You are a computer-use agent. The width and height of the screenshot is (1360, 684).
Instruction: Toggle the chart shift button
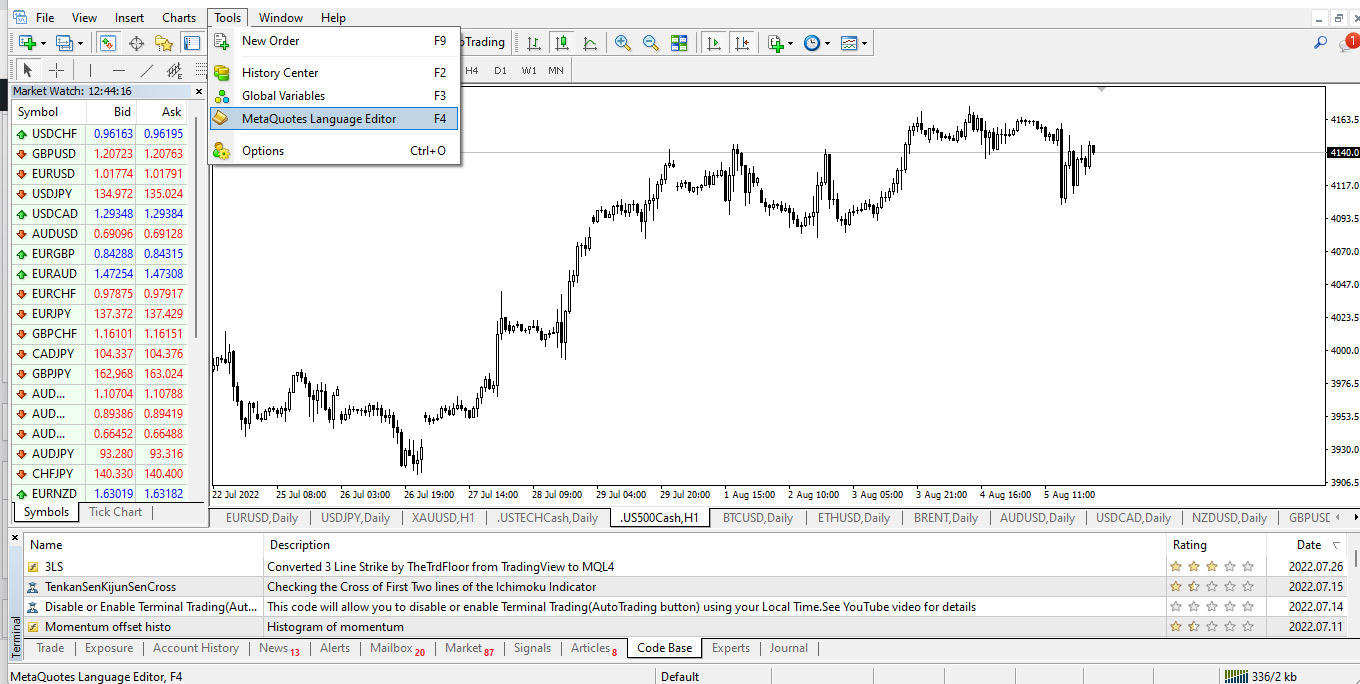pyautogui.click(x=741, y=43)
